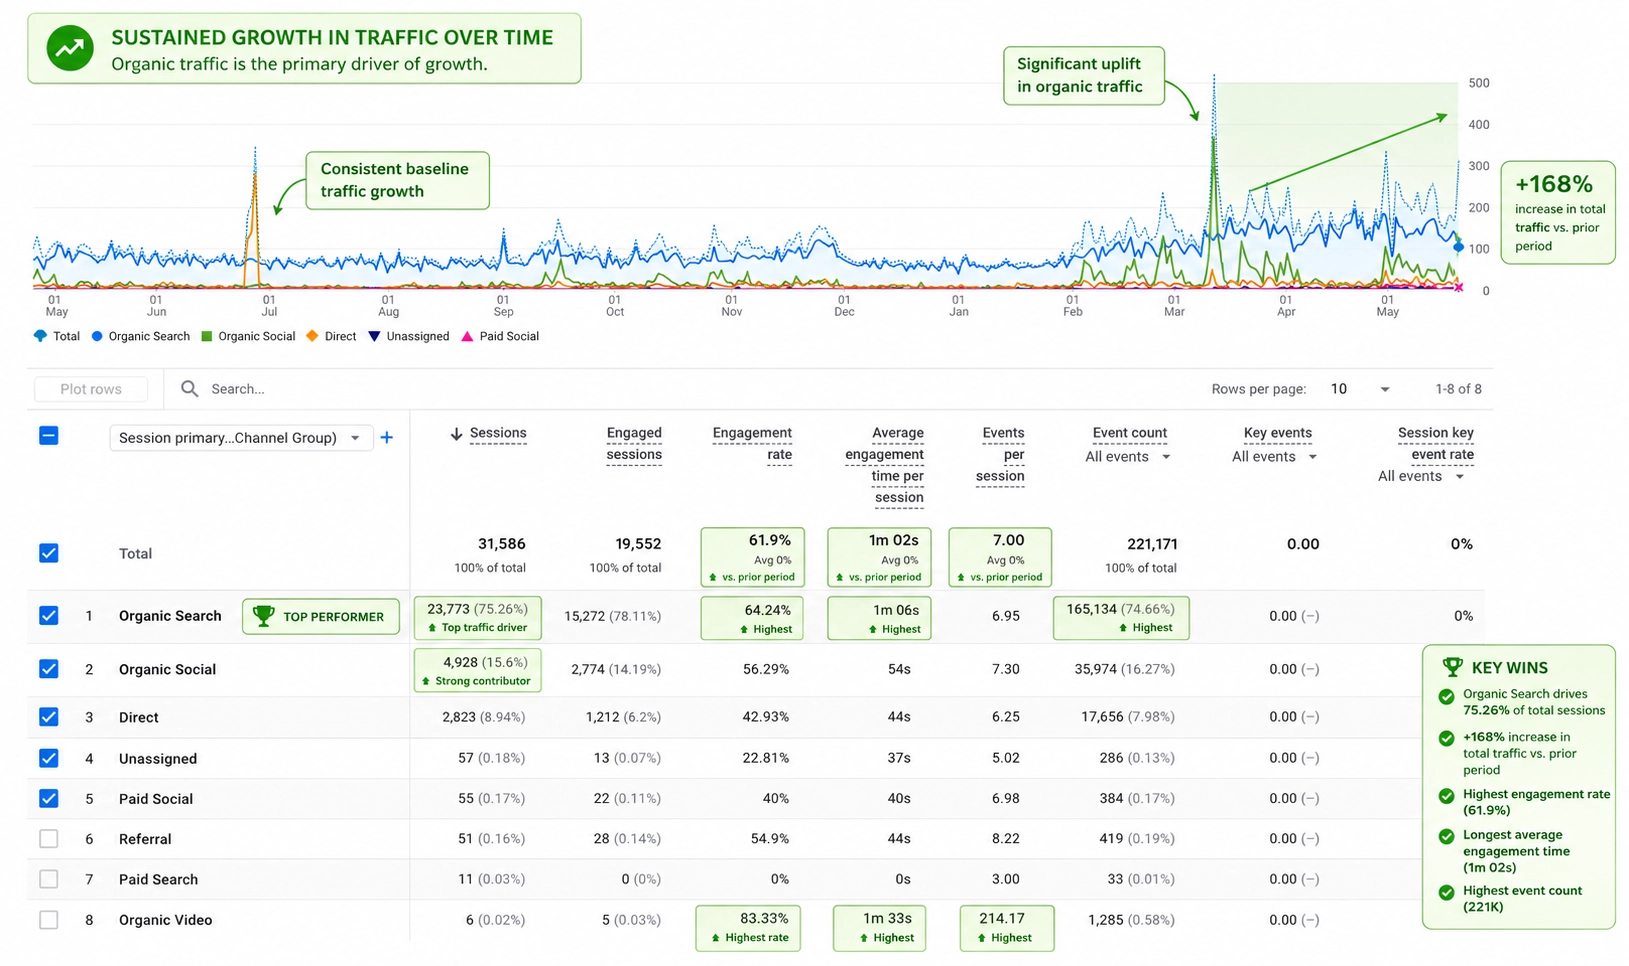The width and height of the screenshot is (1629, 966).
Task: Click the Key Wins trophy icon
Action: tap(1452, 667)
